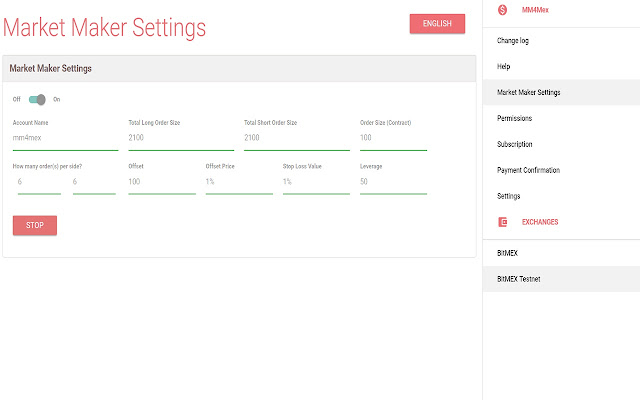
Task: Open the ENGLISH language selector
Action: (437, 24)
